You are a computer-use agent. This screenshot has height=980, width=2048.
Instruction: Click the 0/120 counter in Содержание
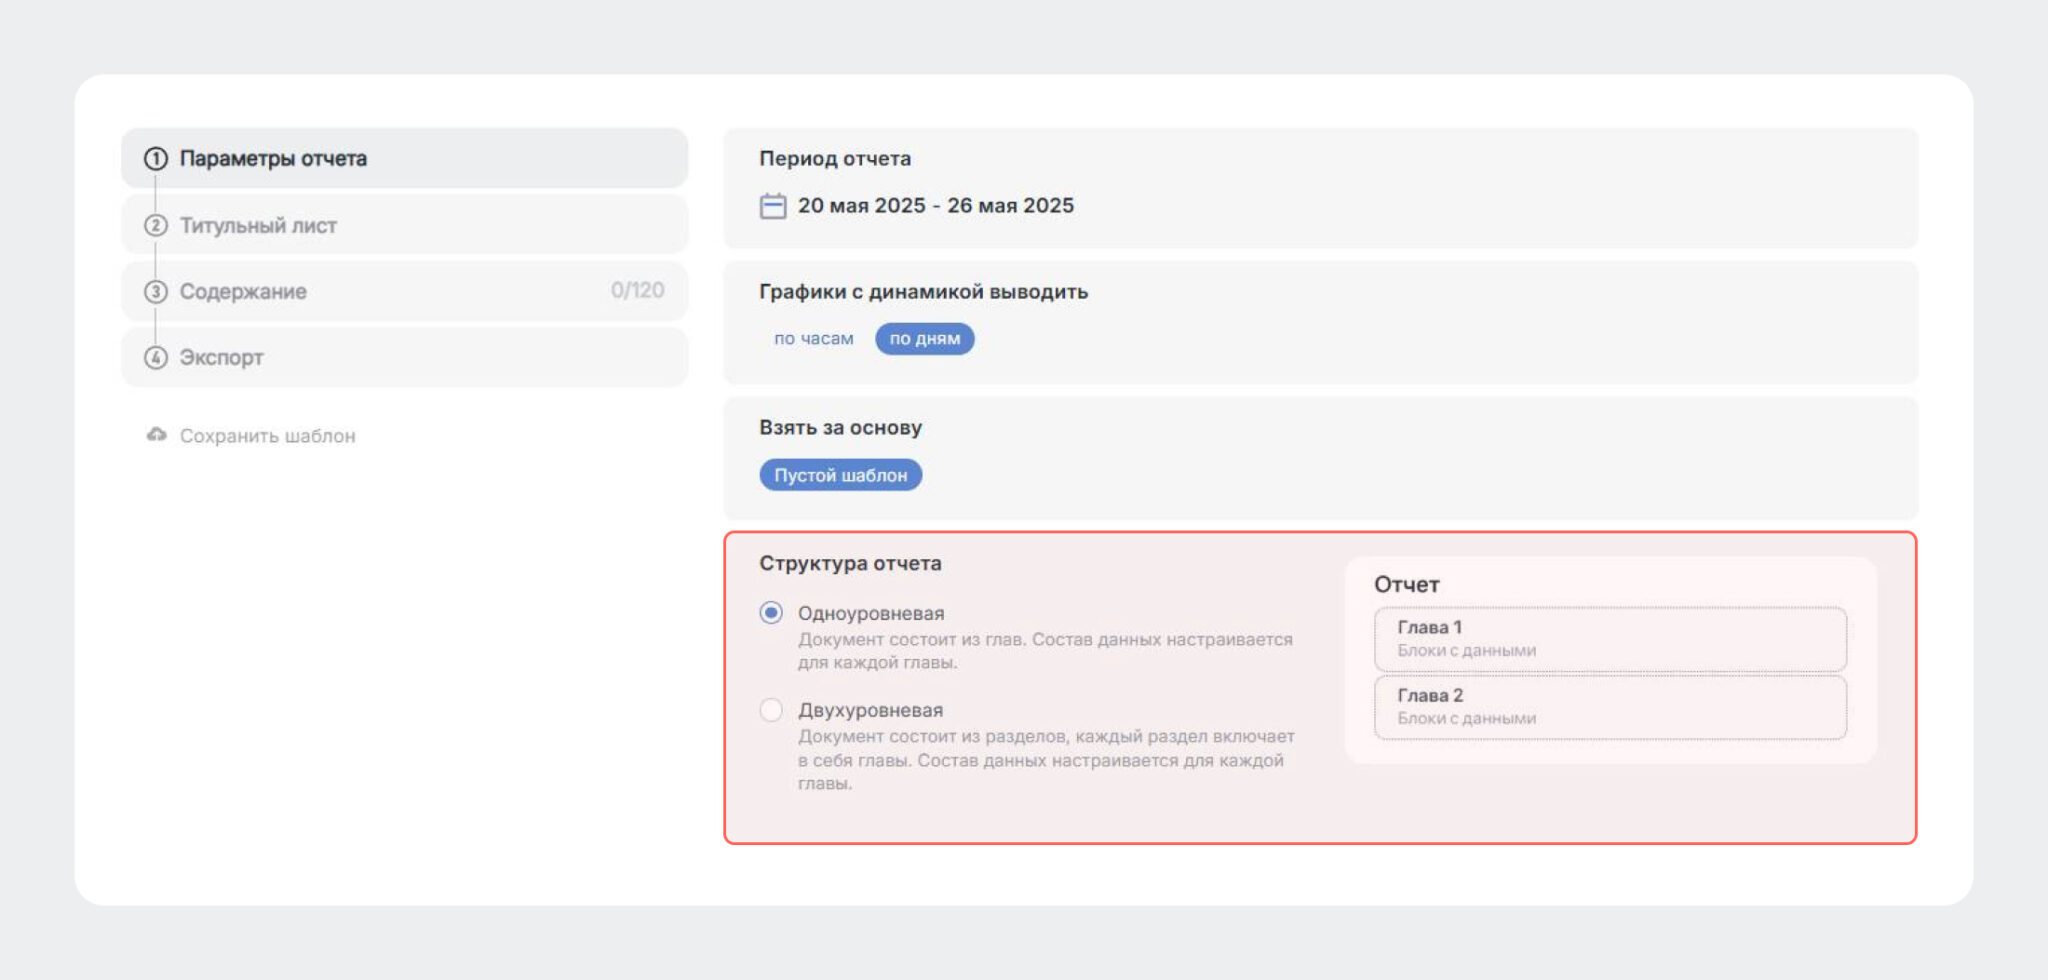[638, 290]
